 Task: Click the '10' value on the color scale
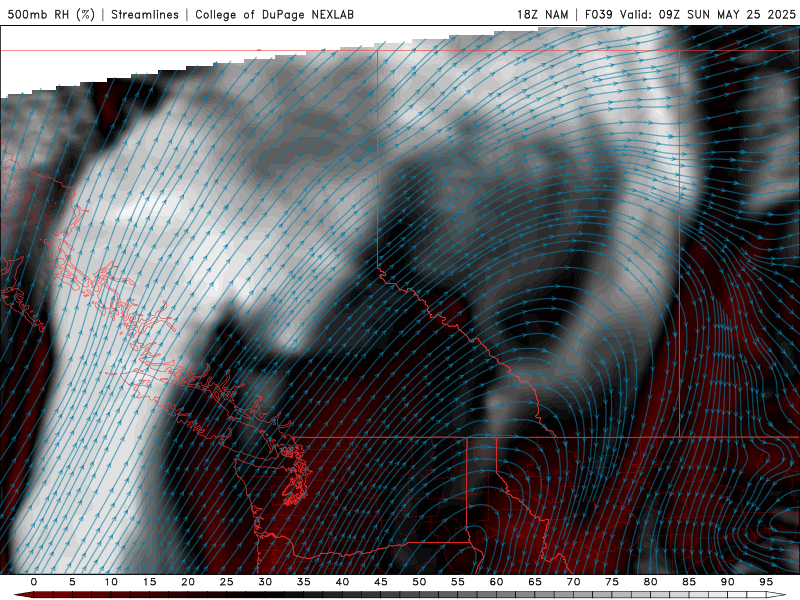tap(111, 582)
